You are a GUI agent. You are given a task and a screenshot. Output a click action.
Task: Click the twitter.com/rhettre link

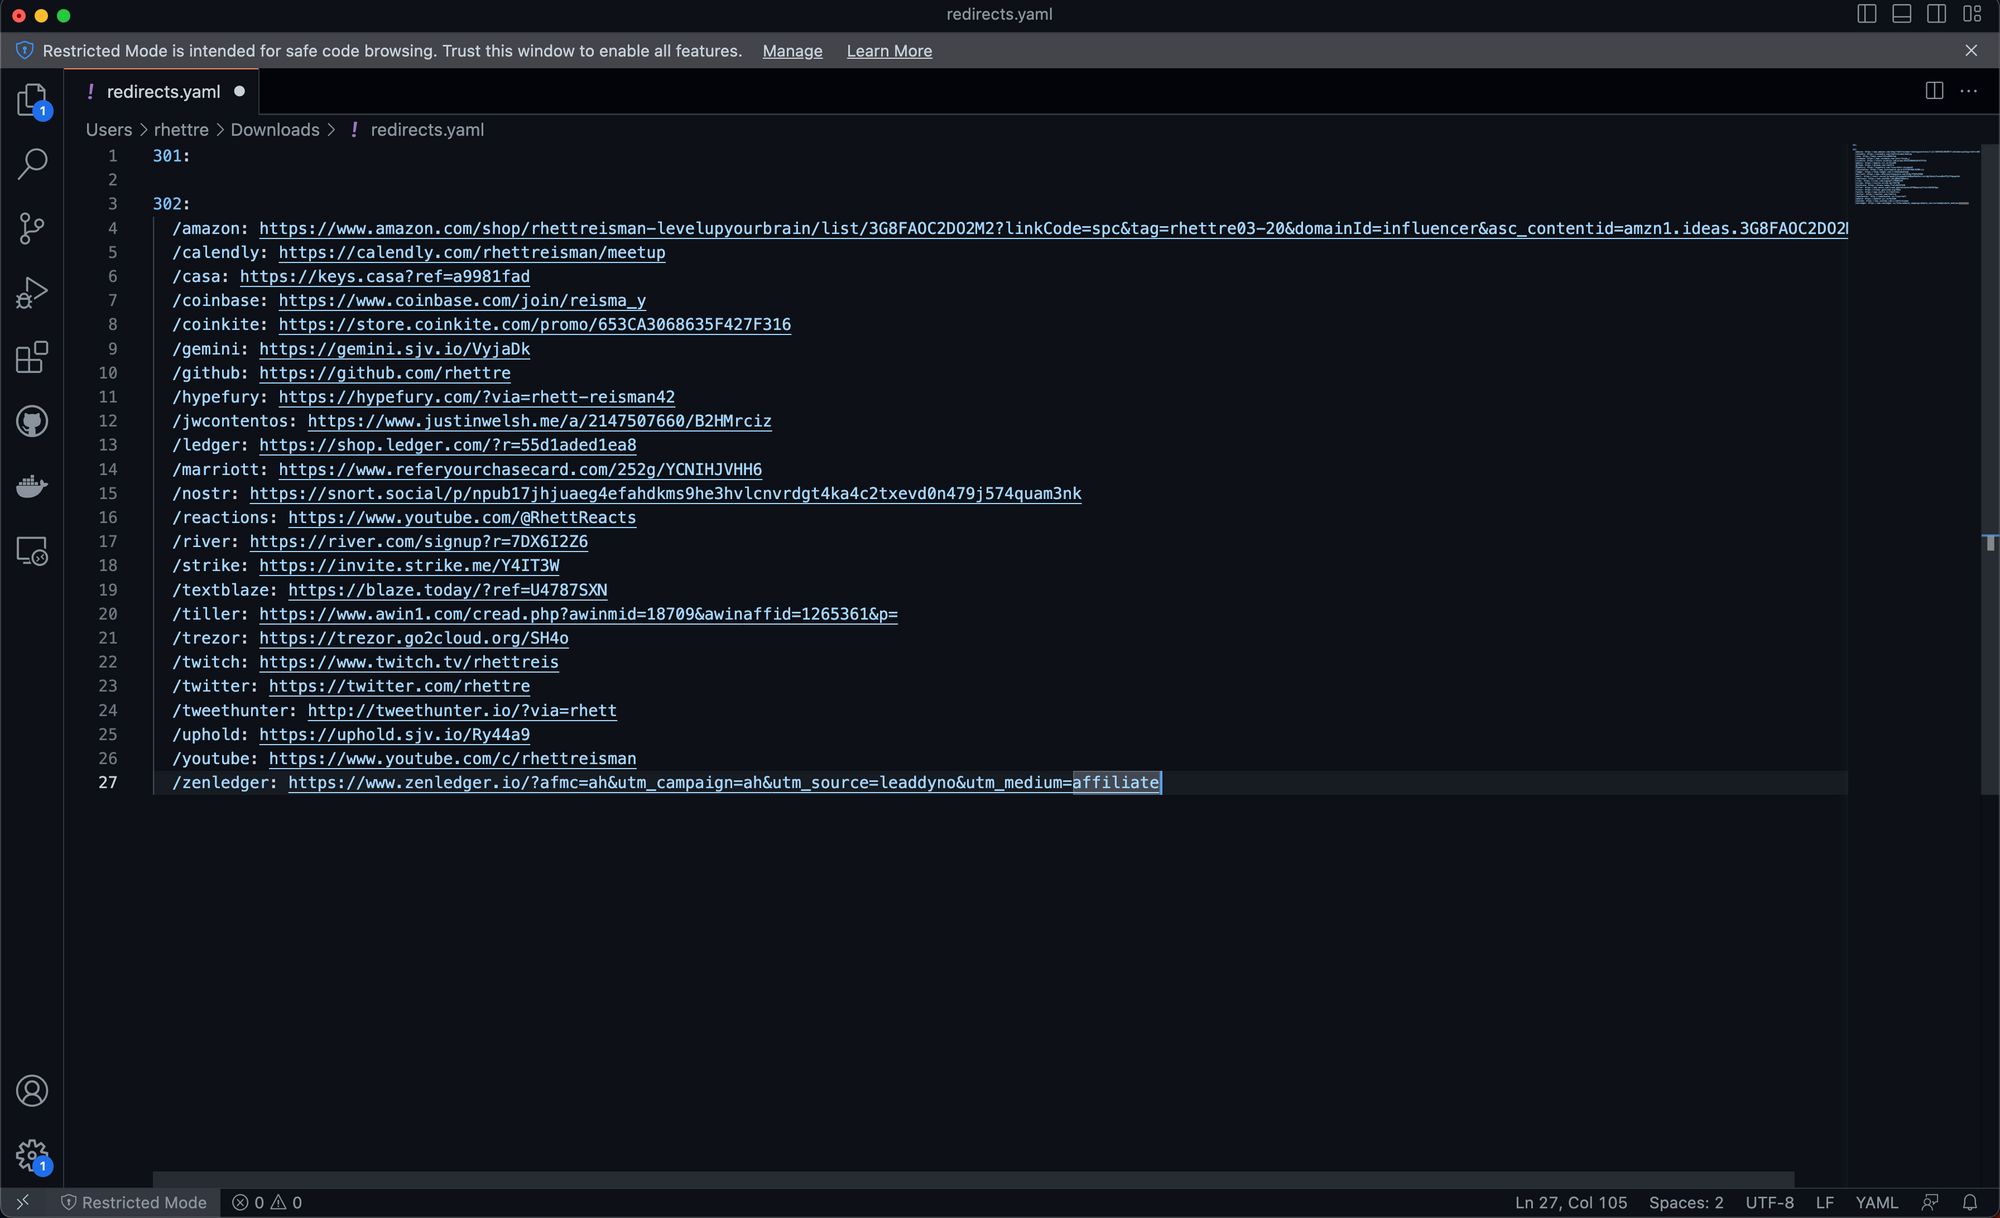[x=399, y=686]
